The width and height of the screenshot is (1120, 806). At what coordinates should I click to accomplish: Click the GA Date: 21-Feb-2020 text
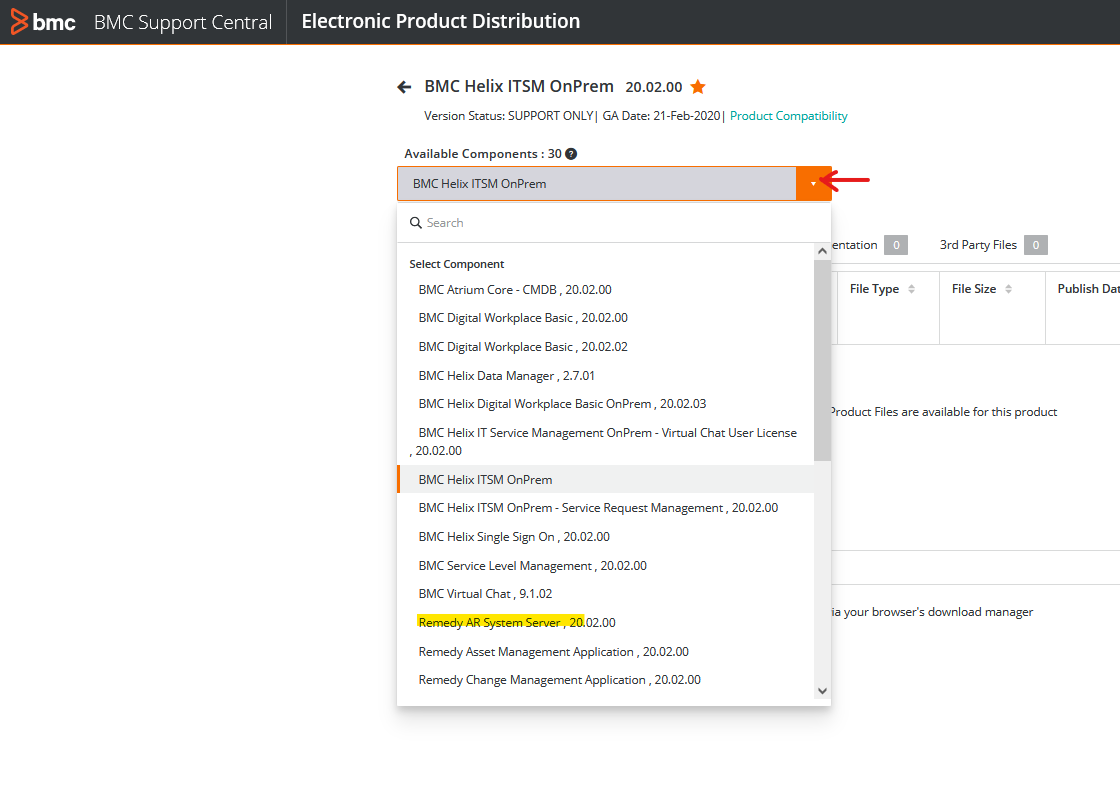pos(661,116)
